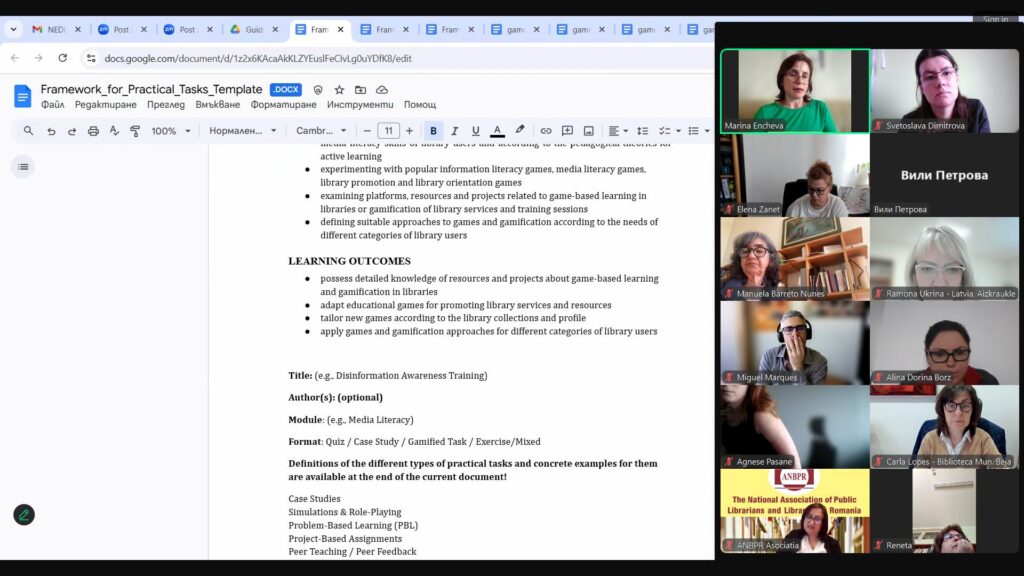The image size is (1024, 576).
Task: Toggle bold formatting button
Action: coord(433,131)
